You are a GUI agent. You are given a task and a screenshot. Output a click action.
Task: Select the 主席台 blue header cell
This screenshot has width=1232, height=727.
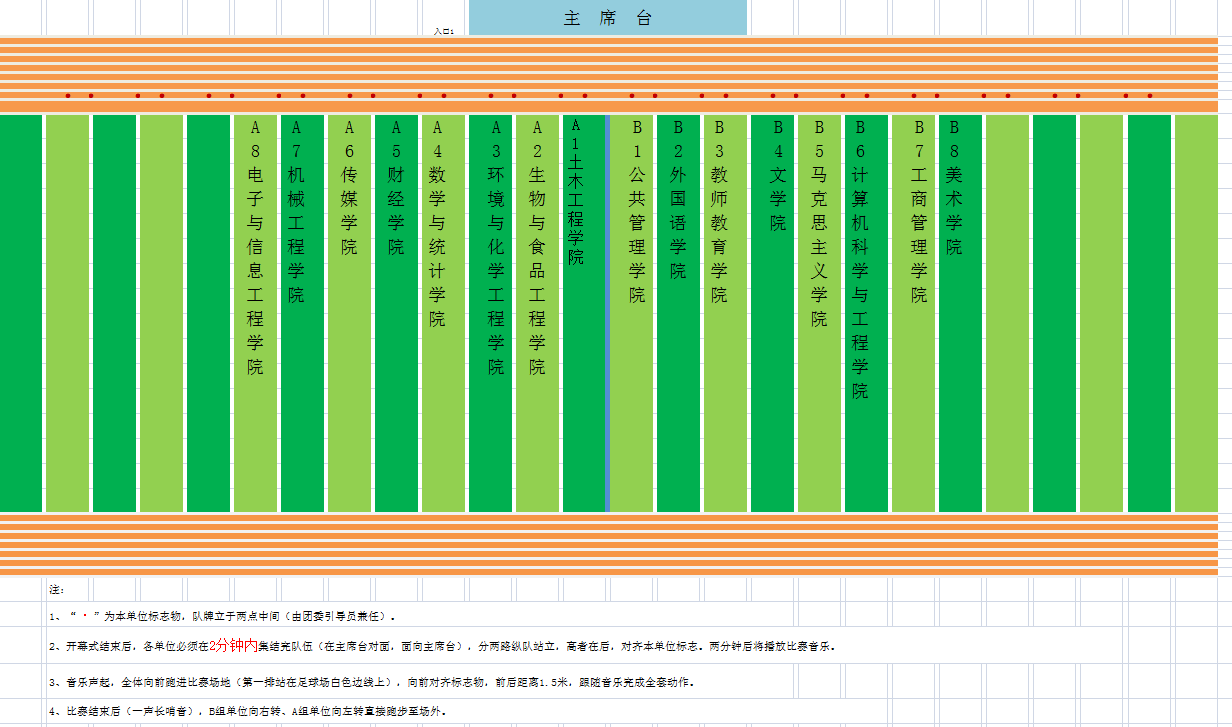tap(607, 18)
